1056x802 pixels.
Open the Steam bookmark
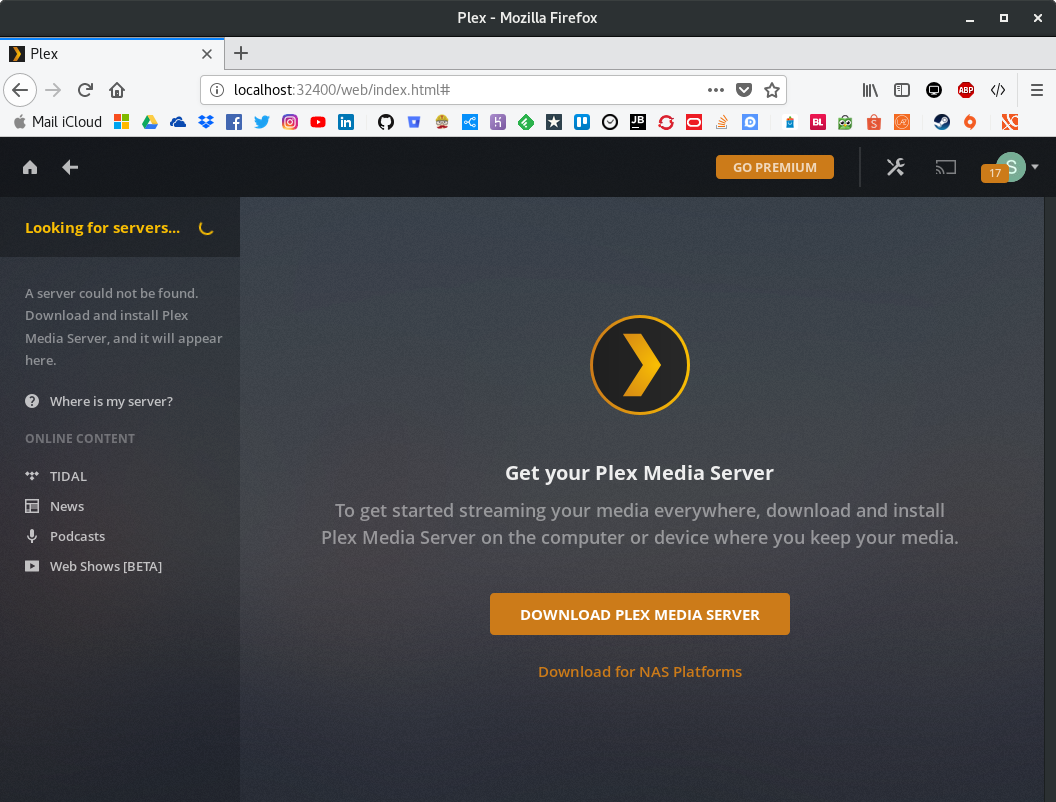pos(942,122)
